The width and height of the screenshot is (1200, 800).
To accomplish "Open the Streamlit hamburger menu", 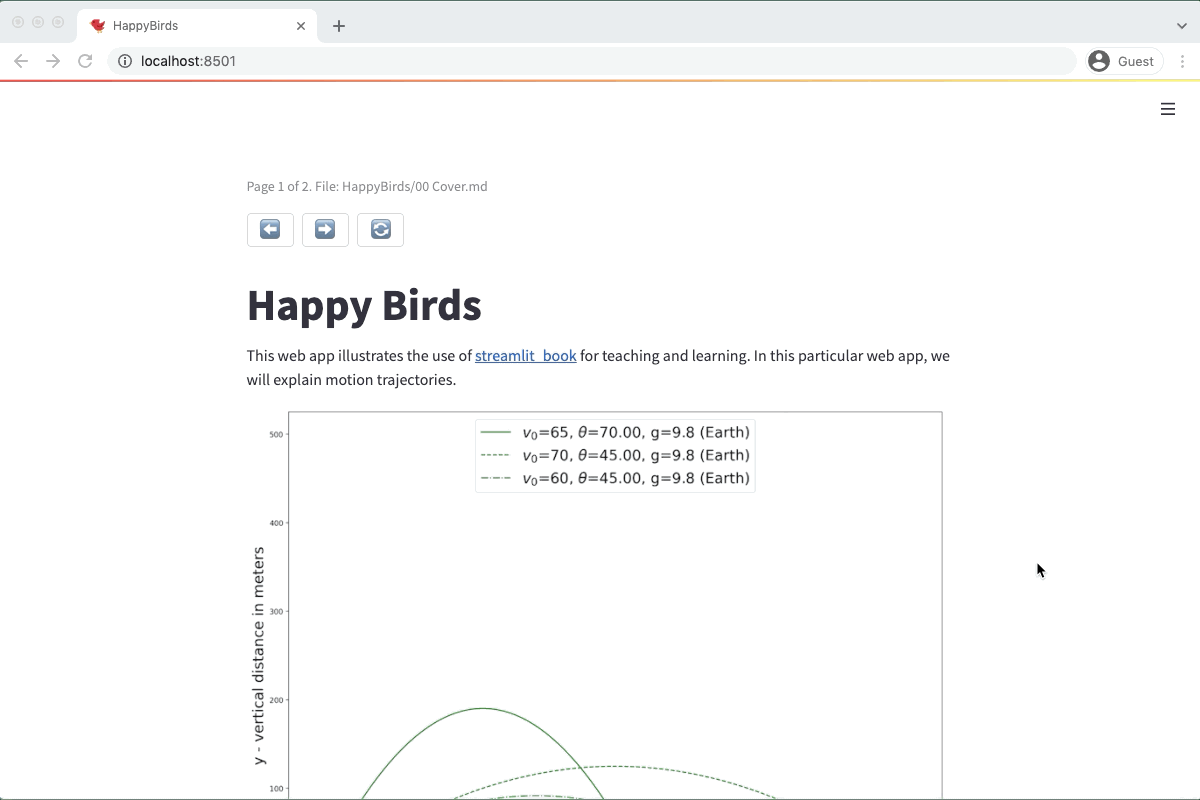I will (1167, 109).
